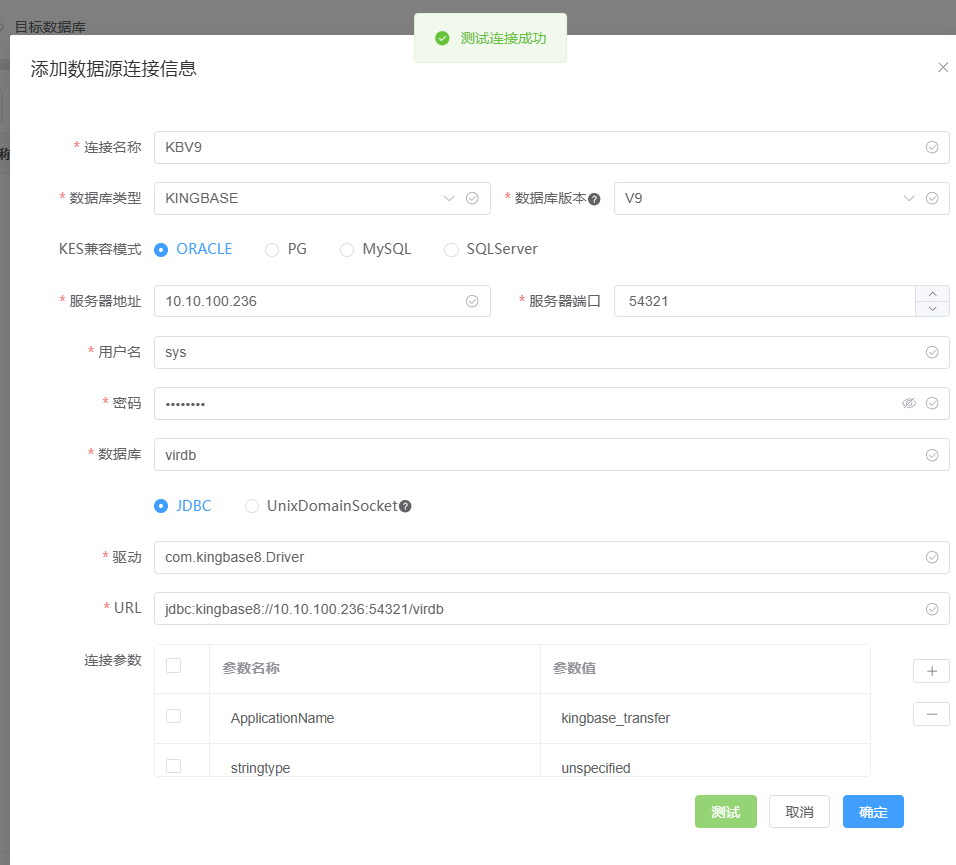Viewport: 956px width, 865px height.
Task: Click the kingbase_transfer value cell
Action: 705,718
